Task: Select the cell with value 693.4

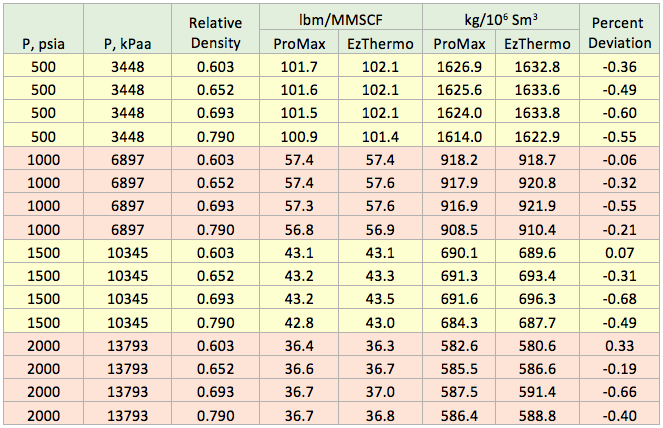Action: [x=537, y=275]
